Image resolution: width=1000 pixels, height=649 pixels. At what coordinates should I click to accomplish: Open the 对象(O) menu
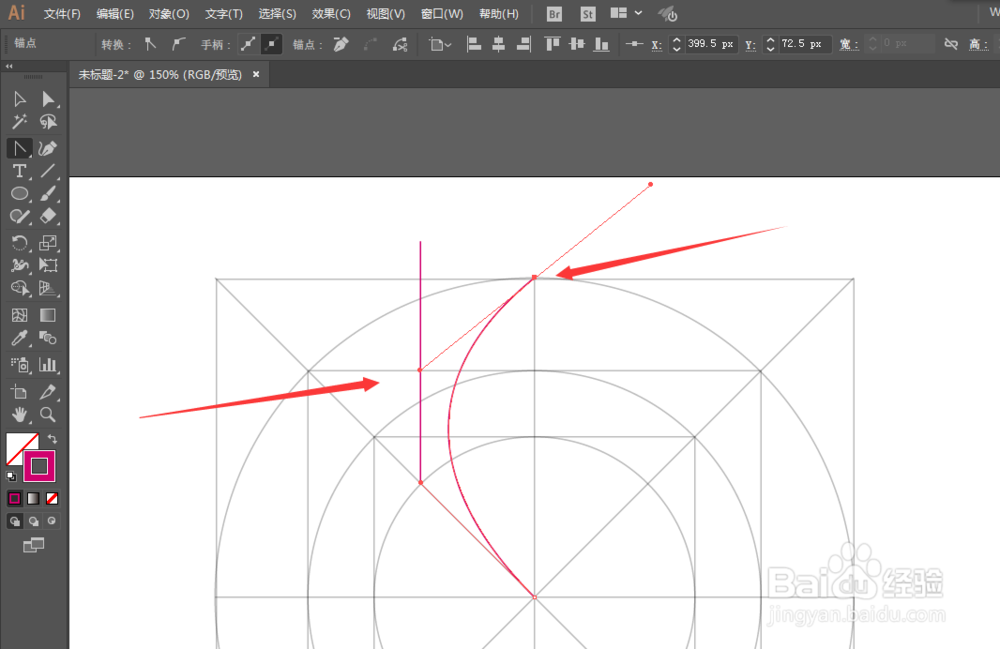point(169,13)
